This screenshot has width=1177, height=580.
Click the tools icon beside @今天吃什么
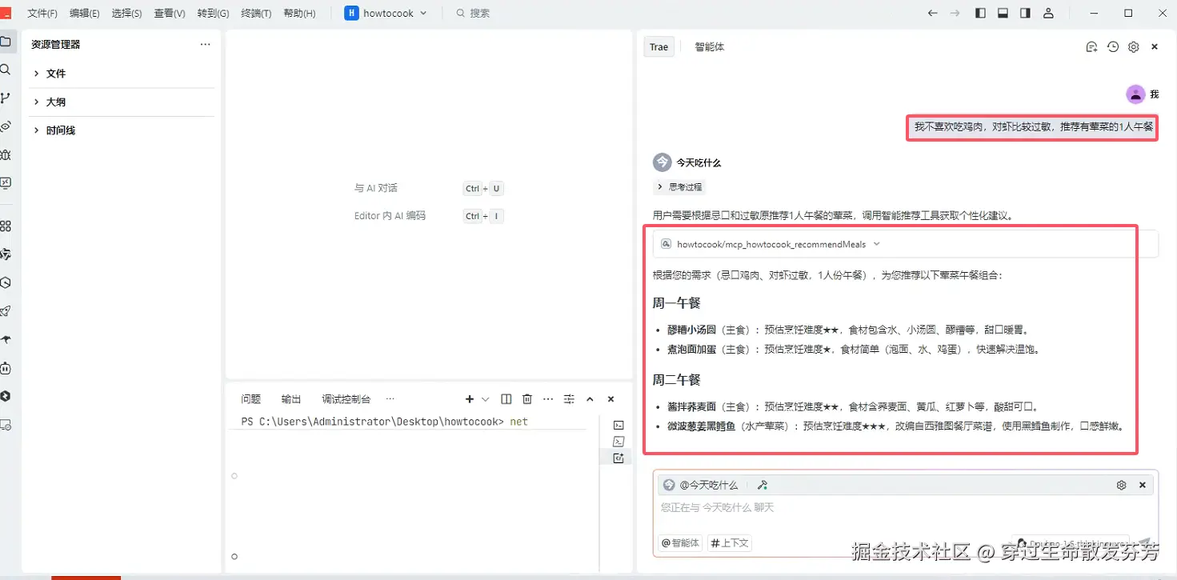click(x=762, y=485)
